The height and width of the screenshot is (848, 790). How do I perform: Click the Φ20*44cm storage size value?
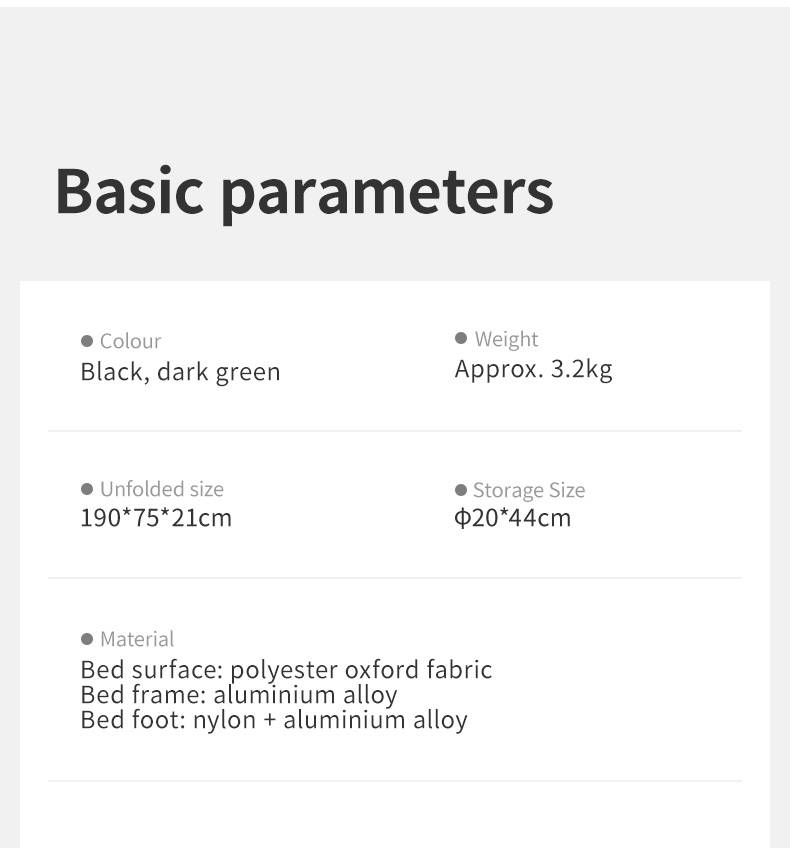513,518
